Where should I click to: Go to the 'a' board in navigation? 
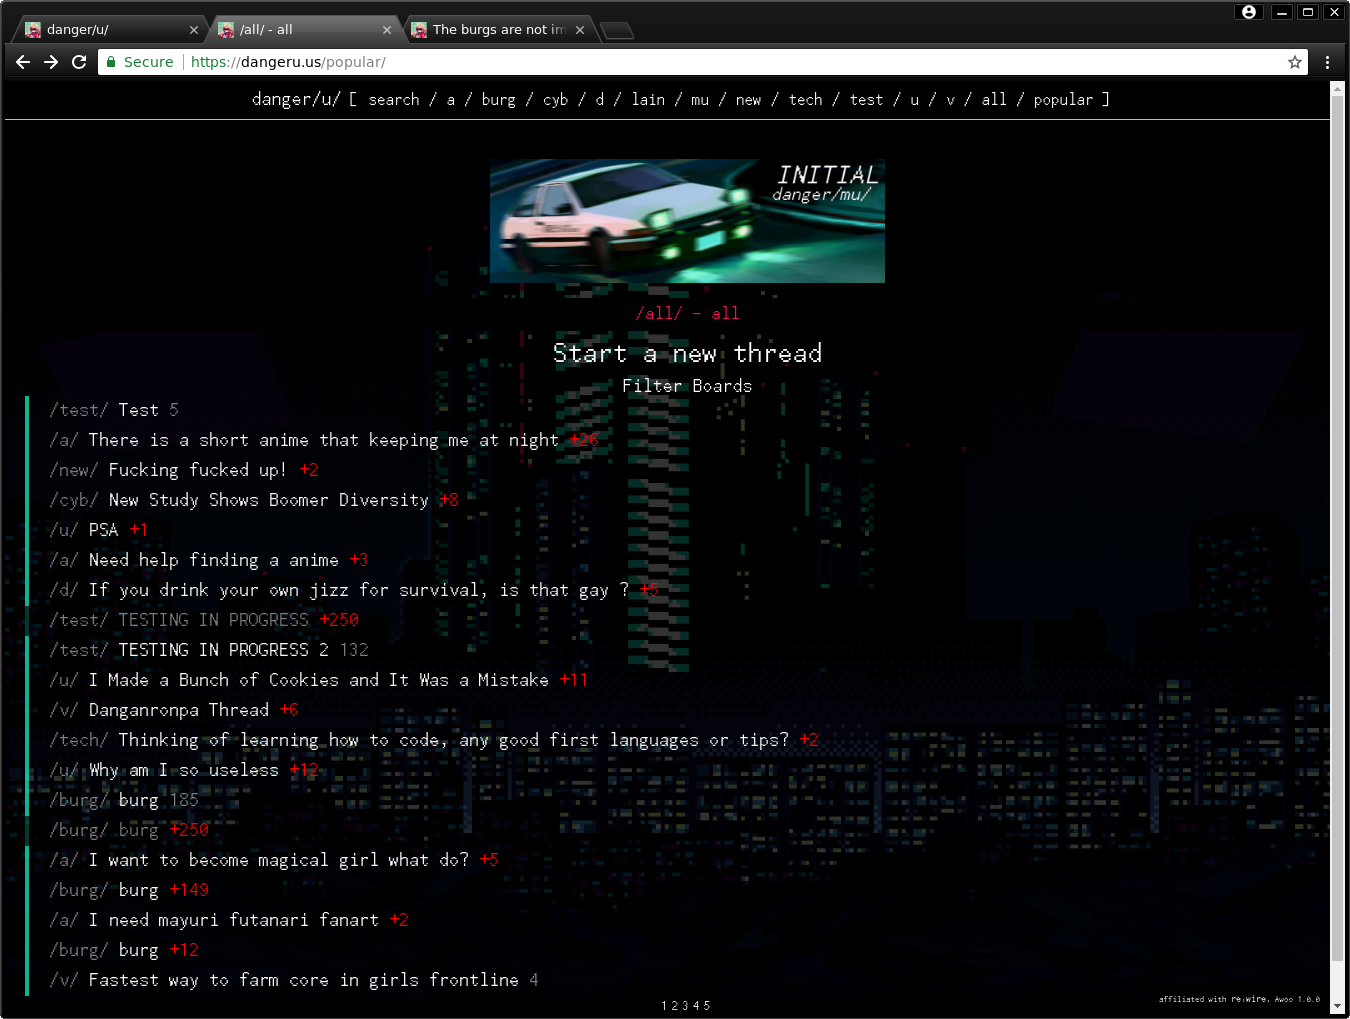pos(451,99)
